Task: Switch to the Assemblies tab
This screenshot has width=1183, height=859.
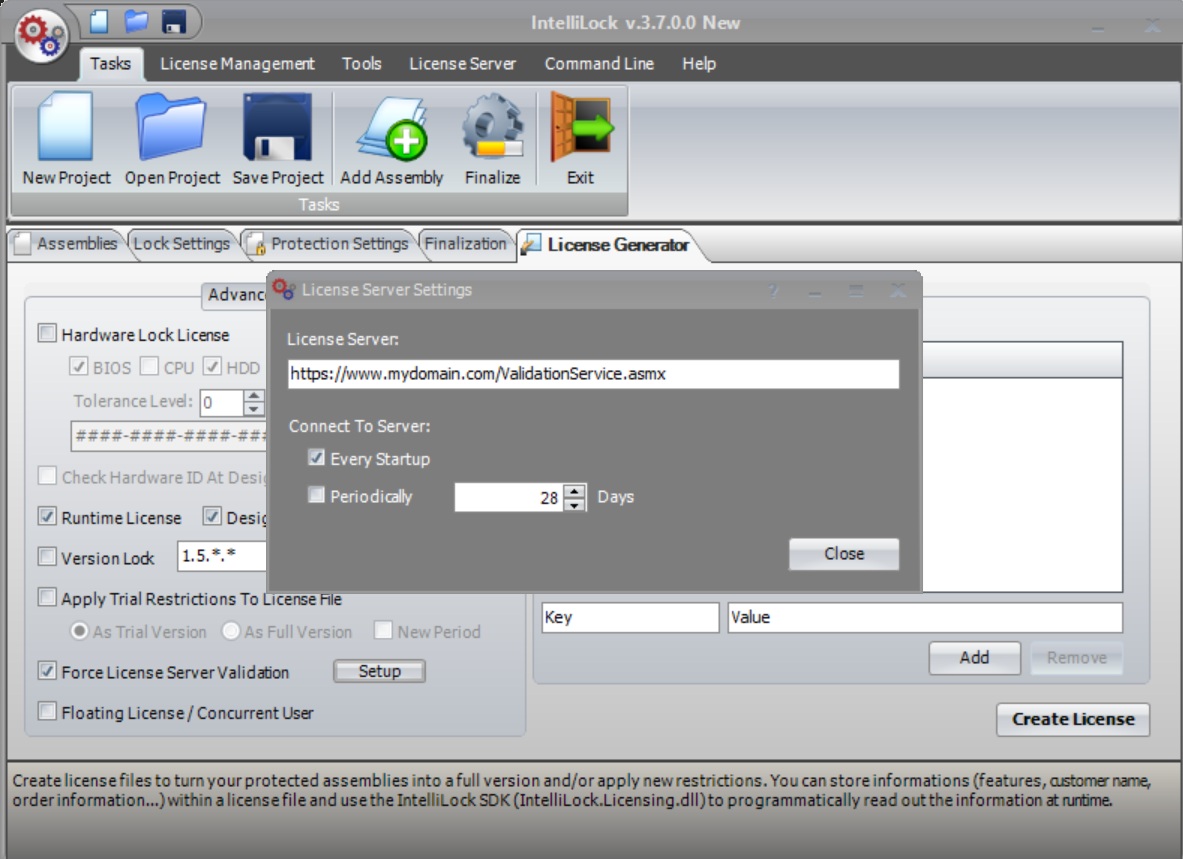Action: [x=66, y=244]
